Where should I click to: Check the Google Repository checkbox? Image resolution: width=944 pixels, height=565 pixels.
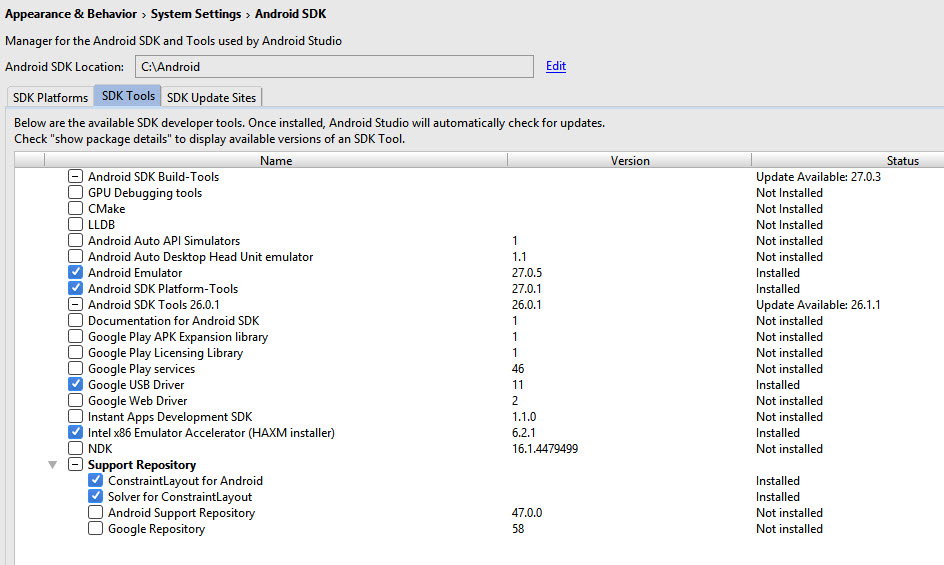[x=95, y=528]
